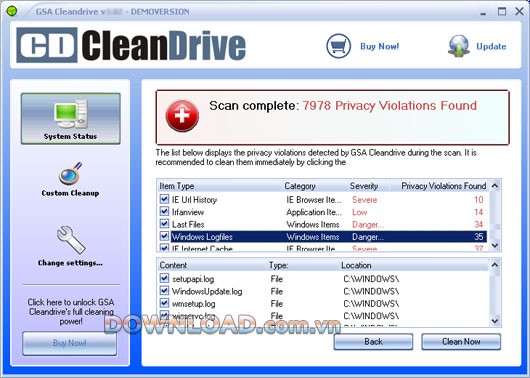Select the Last Files row text
The image size is (530, 378).
(x=188, y=225)
